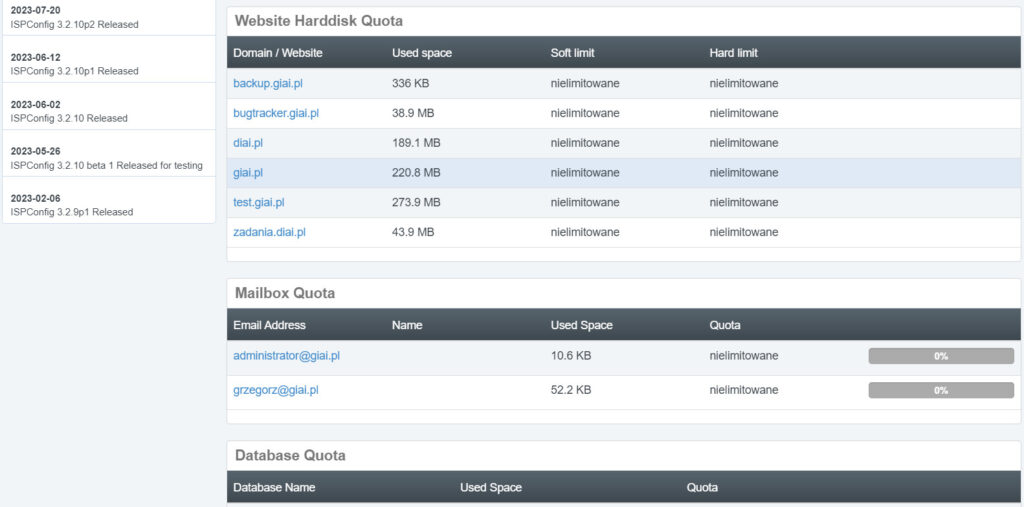Screen dimensions: 1024x507
Task: Click the quota value for administrator@giai.pl
Action: 744,356
